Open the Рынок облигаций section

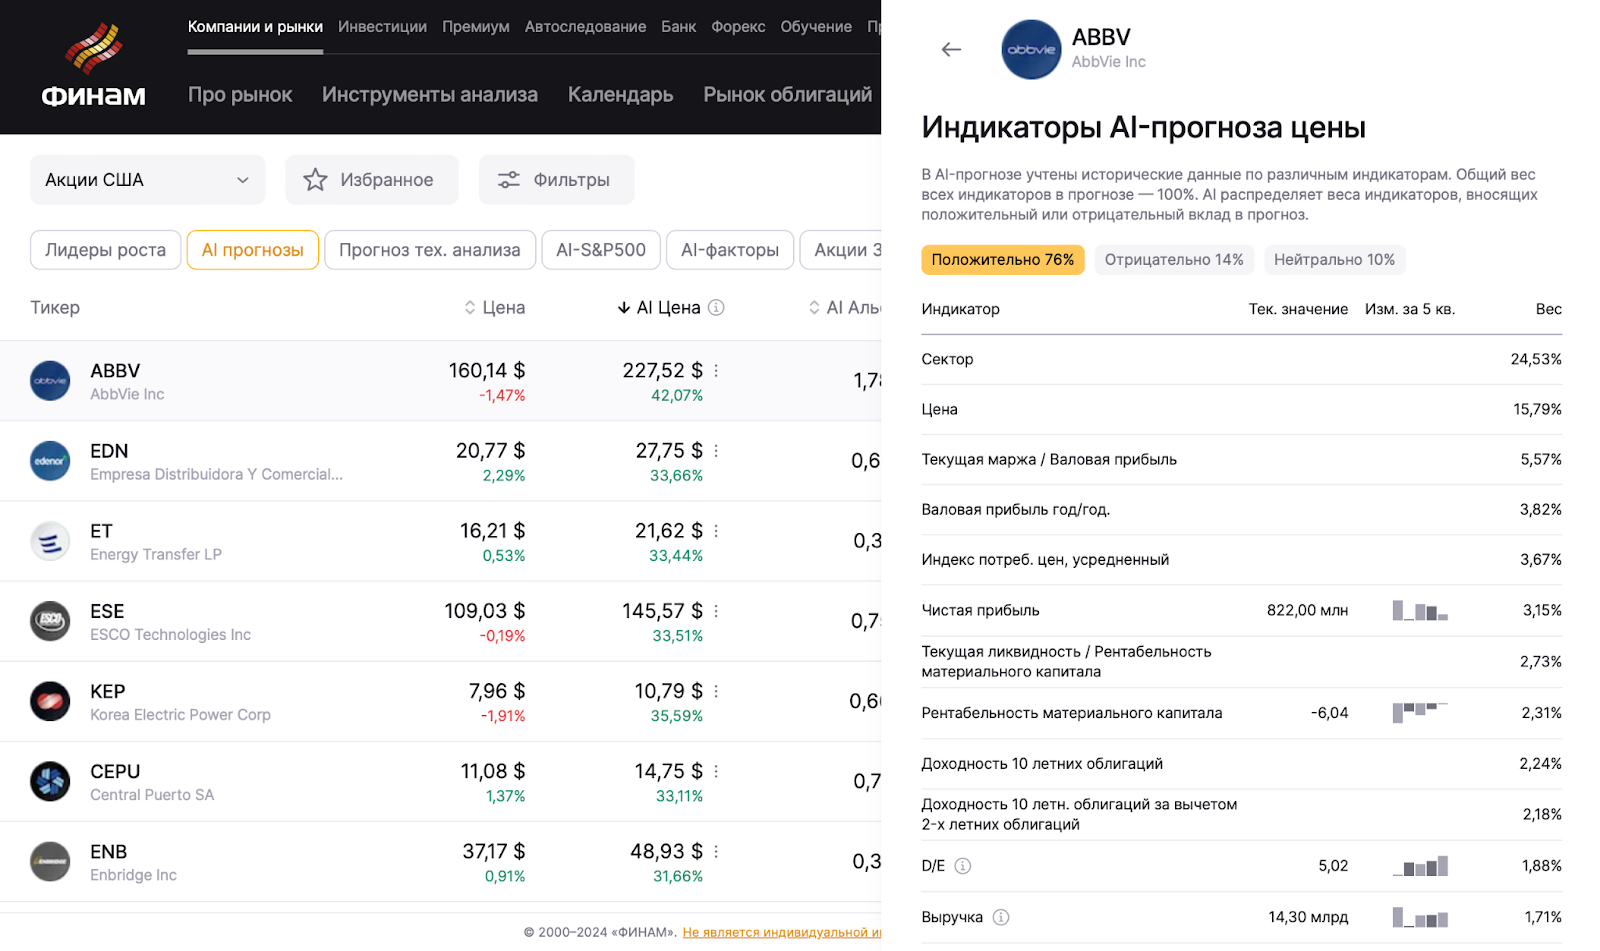pyautogui.click(x=787, y=95)
